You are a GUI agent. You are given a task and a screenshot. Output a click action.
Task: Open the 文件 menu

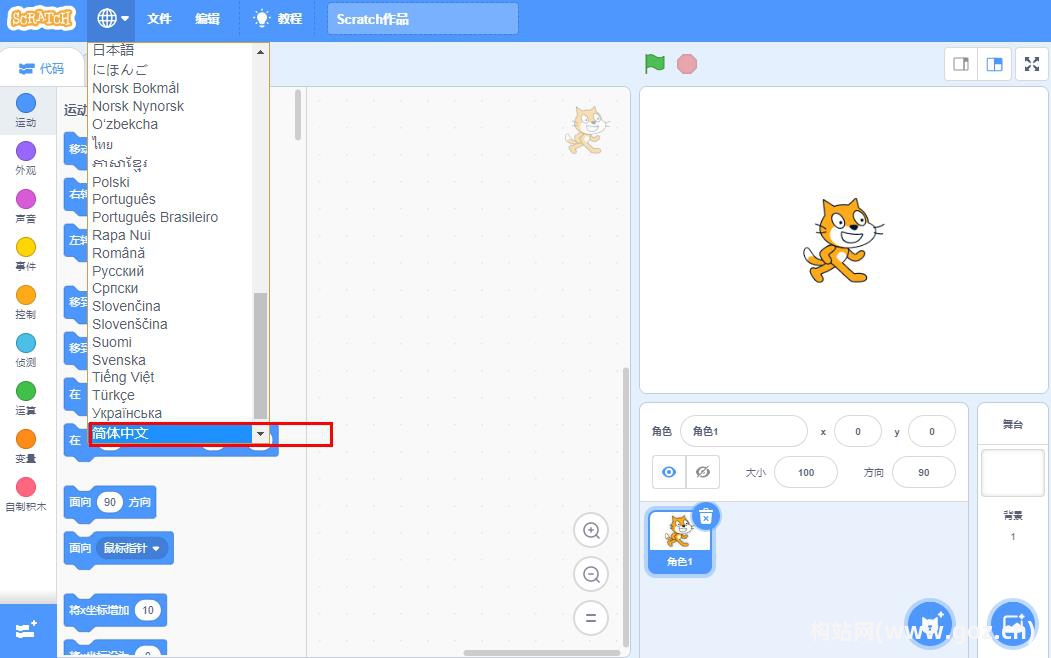(x=159, y=18)
